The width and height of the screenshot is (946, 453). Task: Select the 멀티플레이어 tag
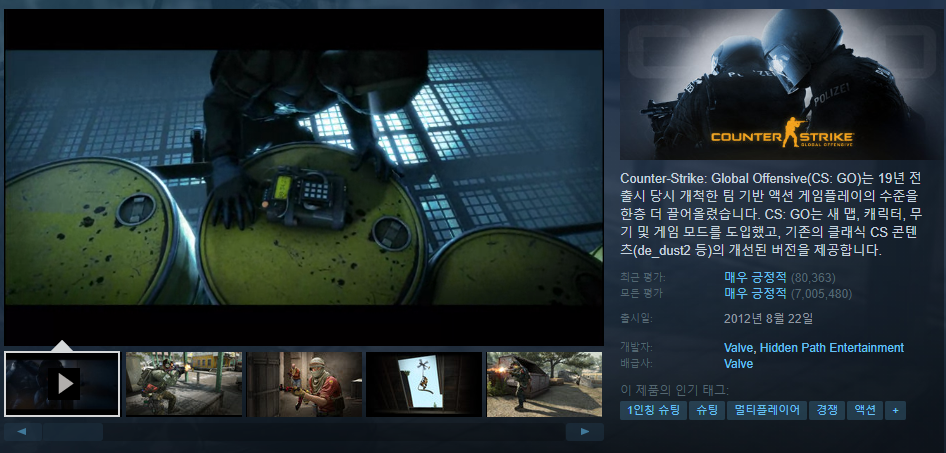[x=767, y=410]
